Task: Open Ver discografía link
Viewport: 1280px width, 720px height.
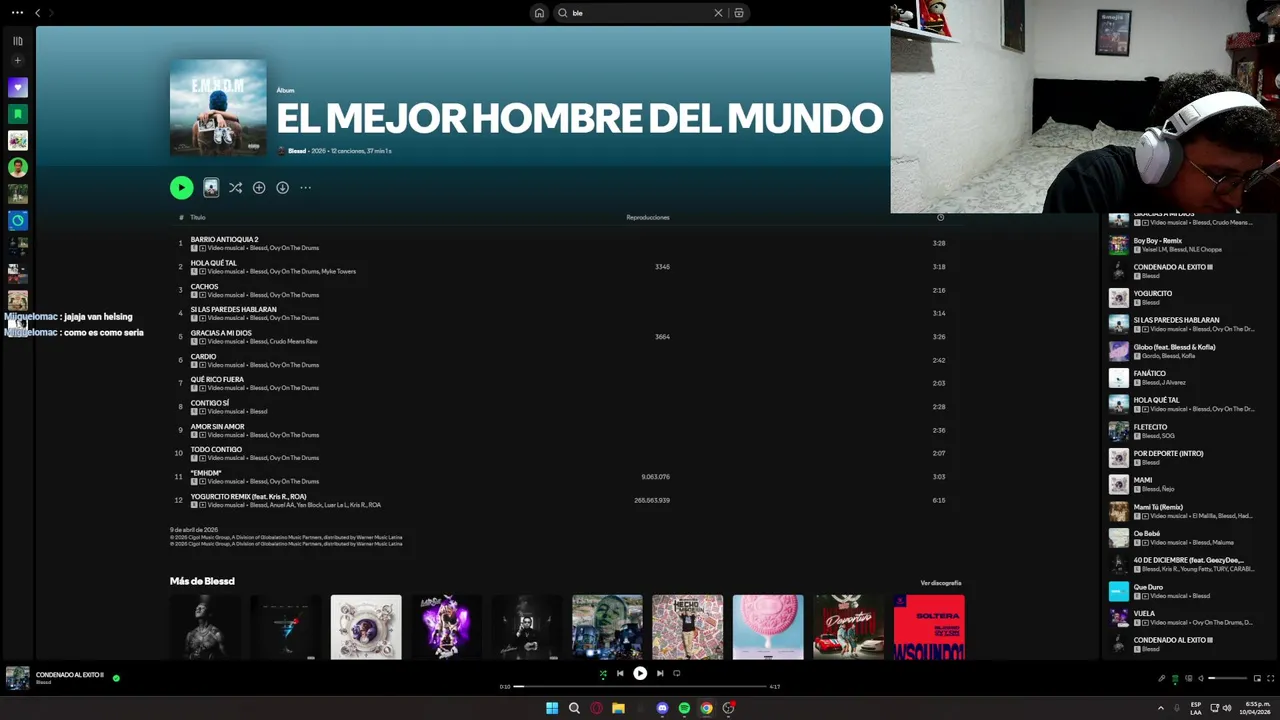Action: pos(941,583)
